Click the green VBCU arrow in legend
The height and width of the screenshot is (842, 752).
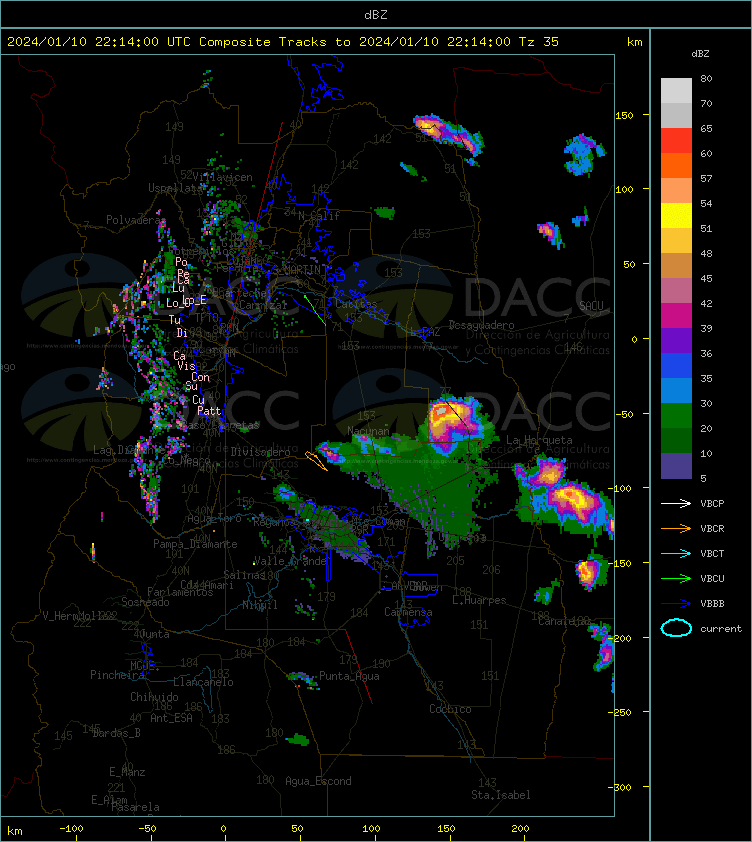coord(676,578)
